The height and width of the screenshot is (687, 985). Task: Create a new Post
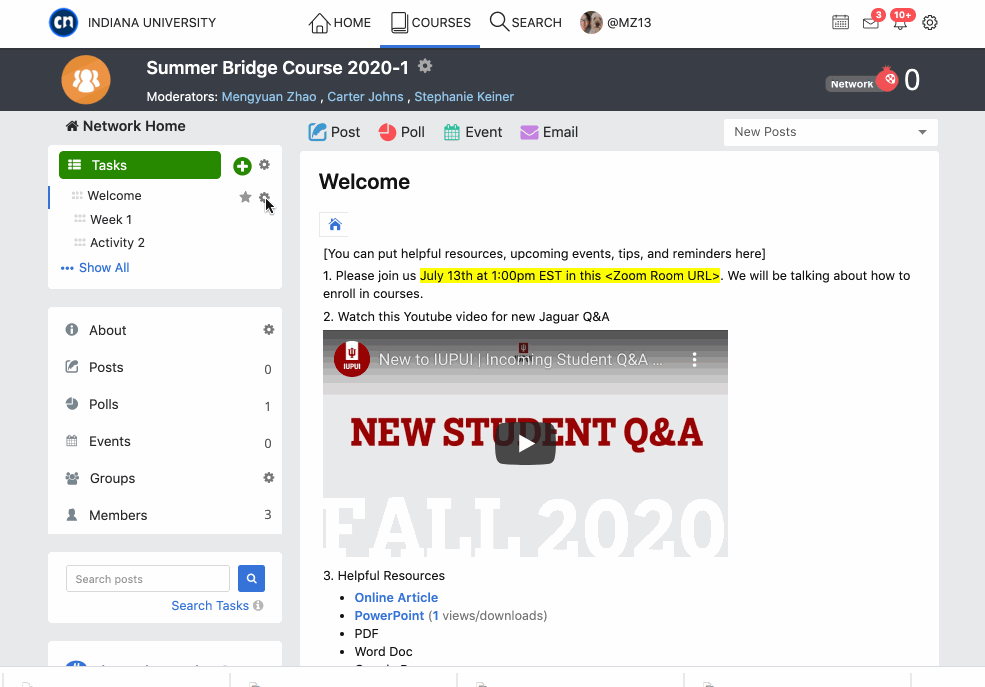click(x=334, y=132)
